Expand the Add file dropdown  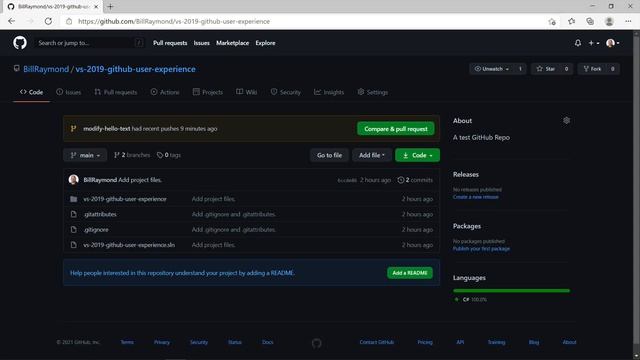[x=372, y=155]
